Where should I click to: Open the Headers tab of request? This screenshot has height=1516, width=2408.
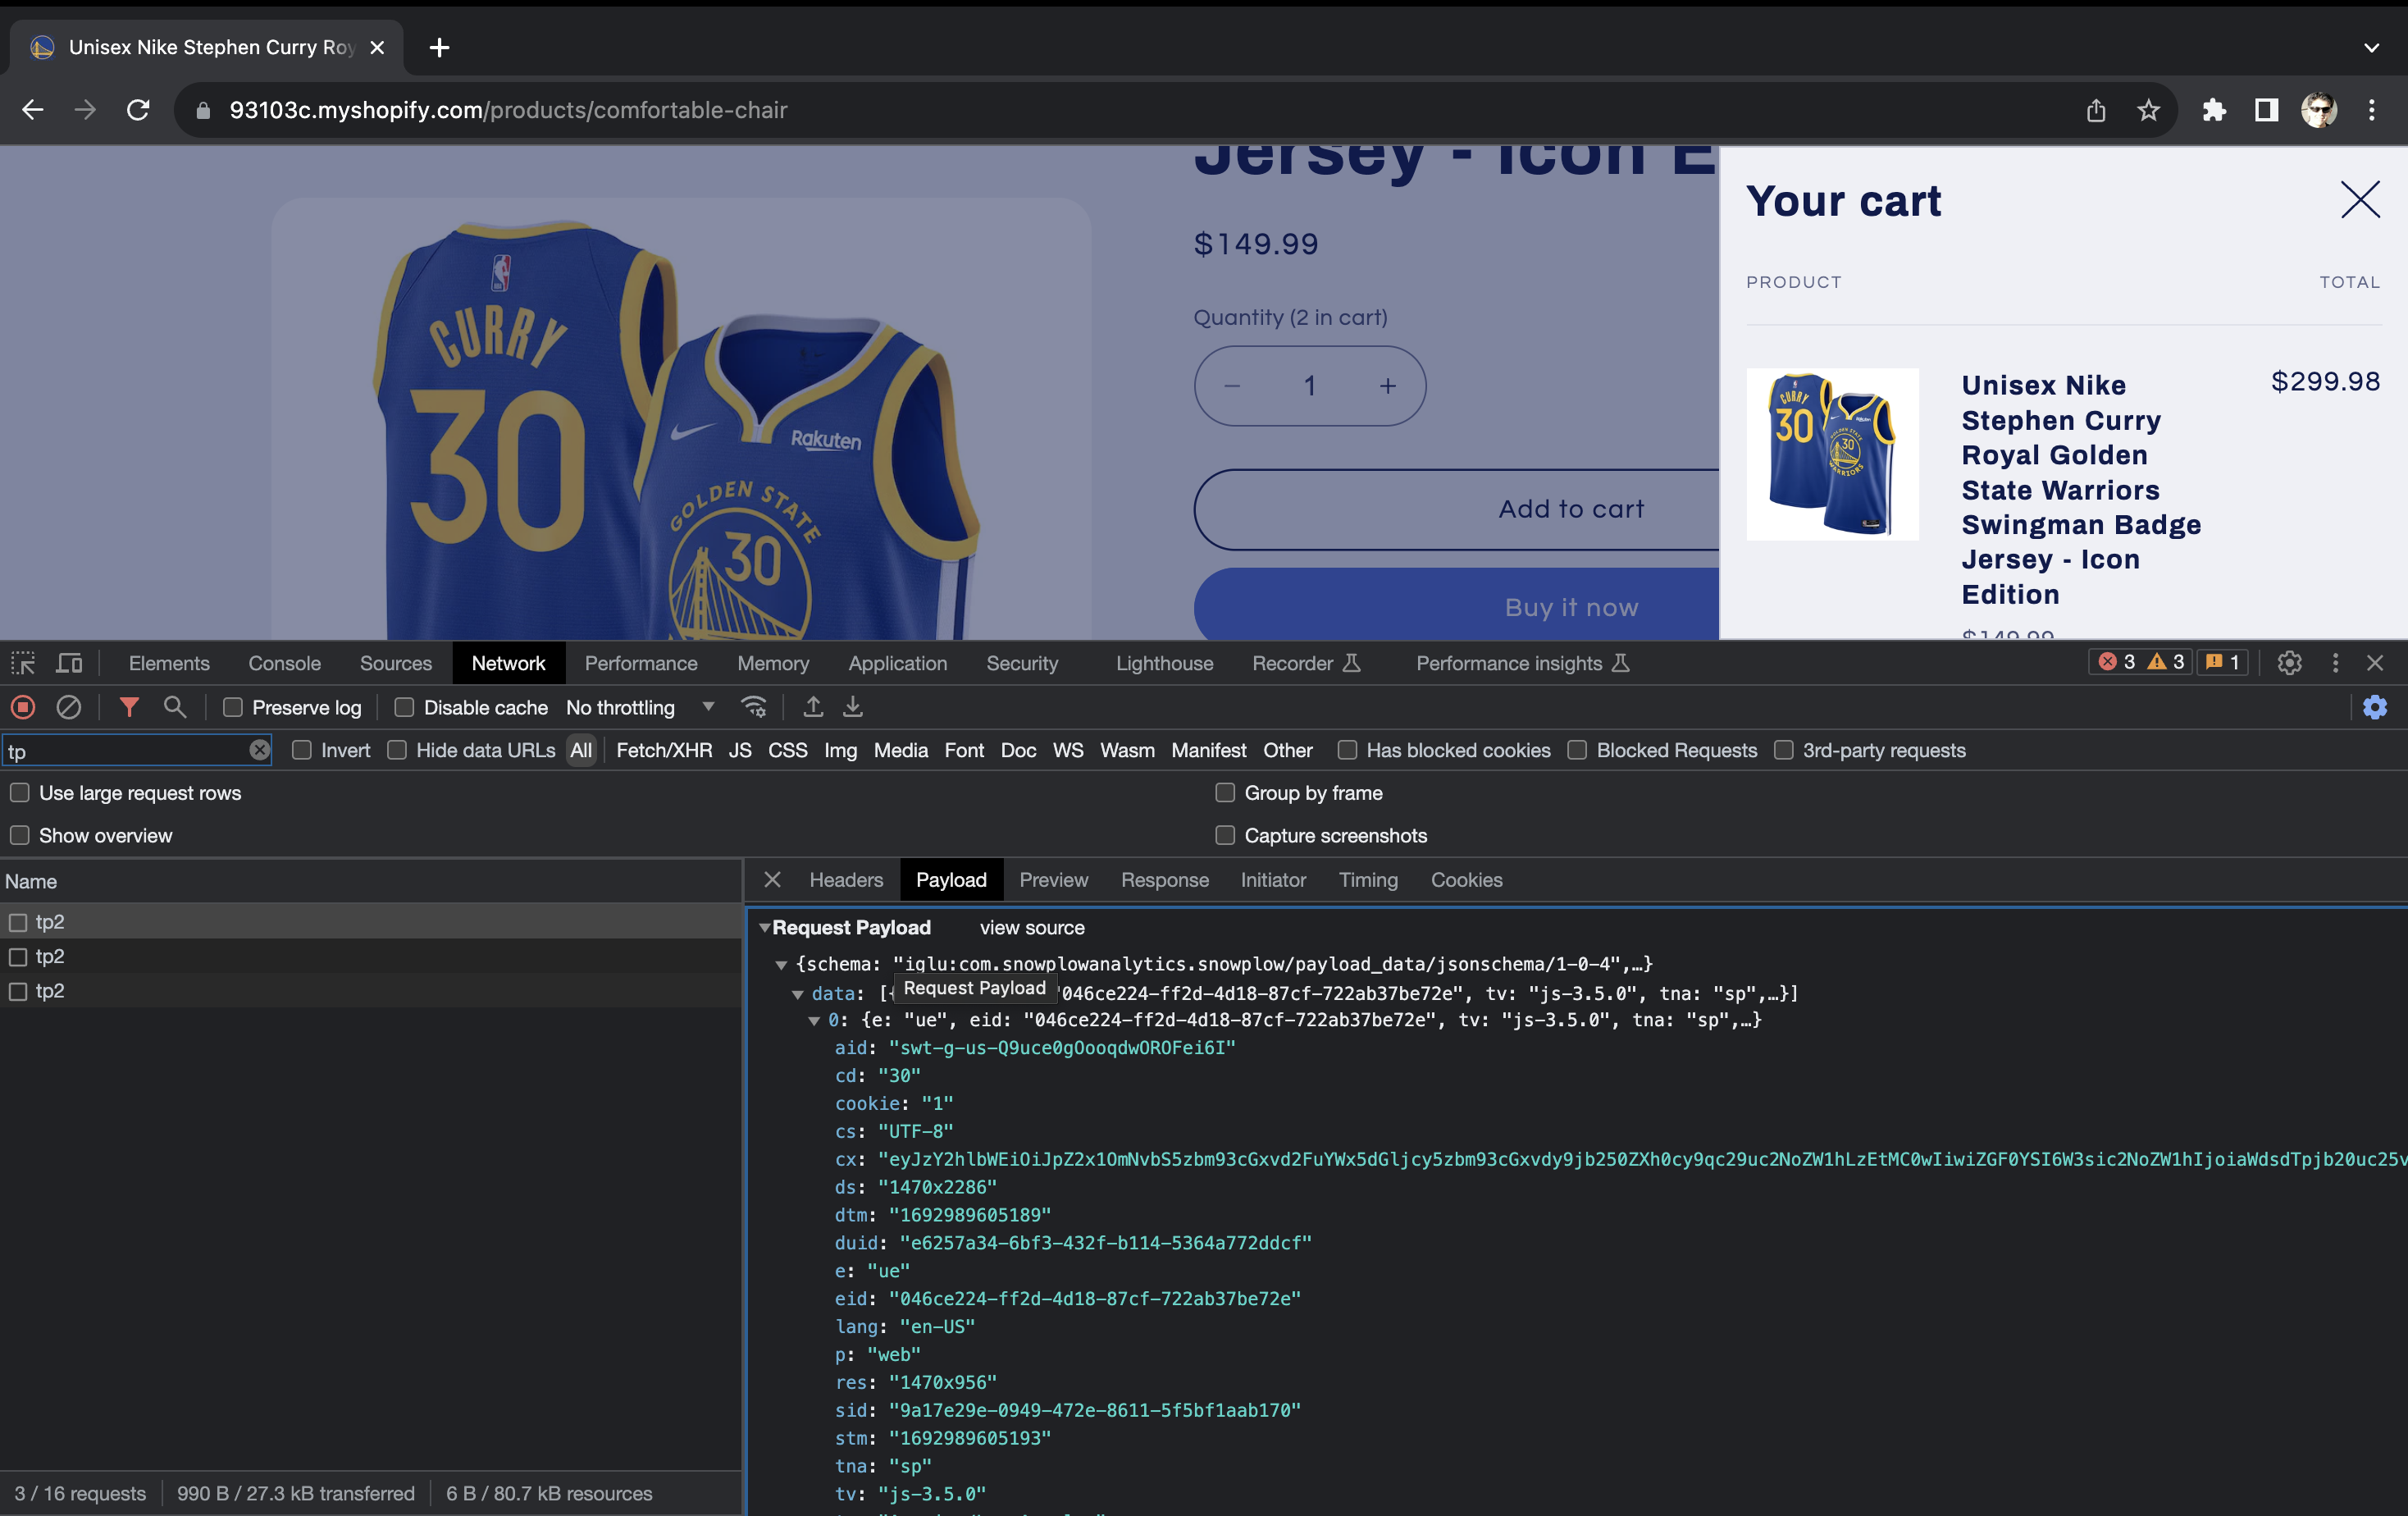846,880
